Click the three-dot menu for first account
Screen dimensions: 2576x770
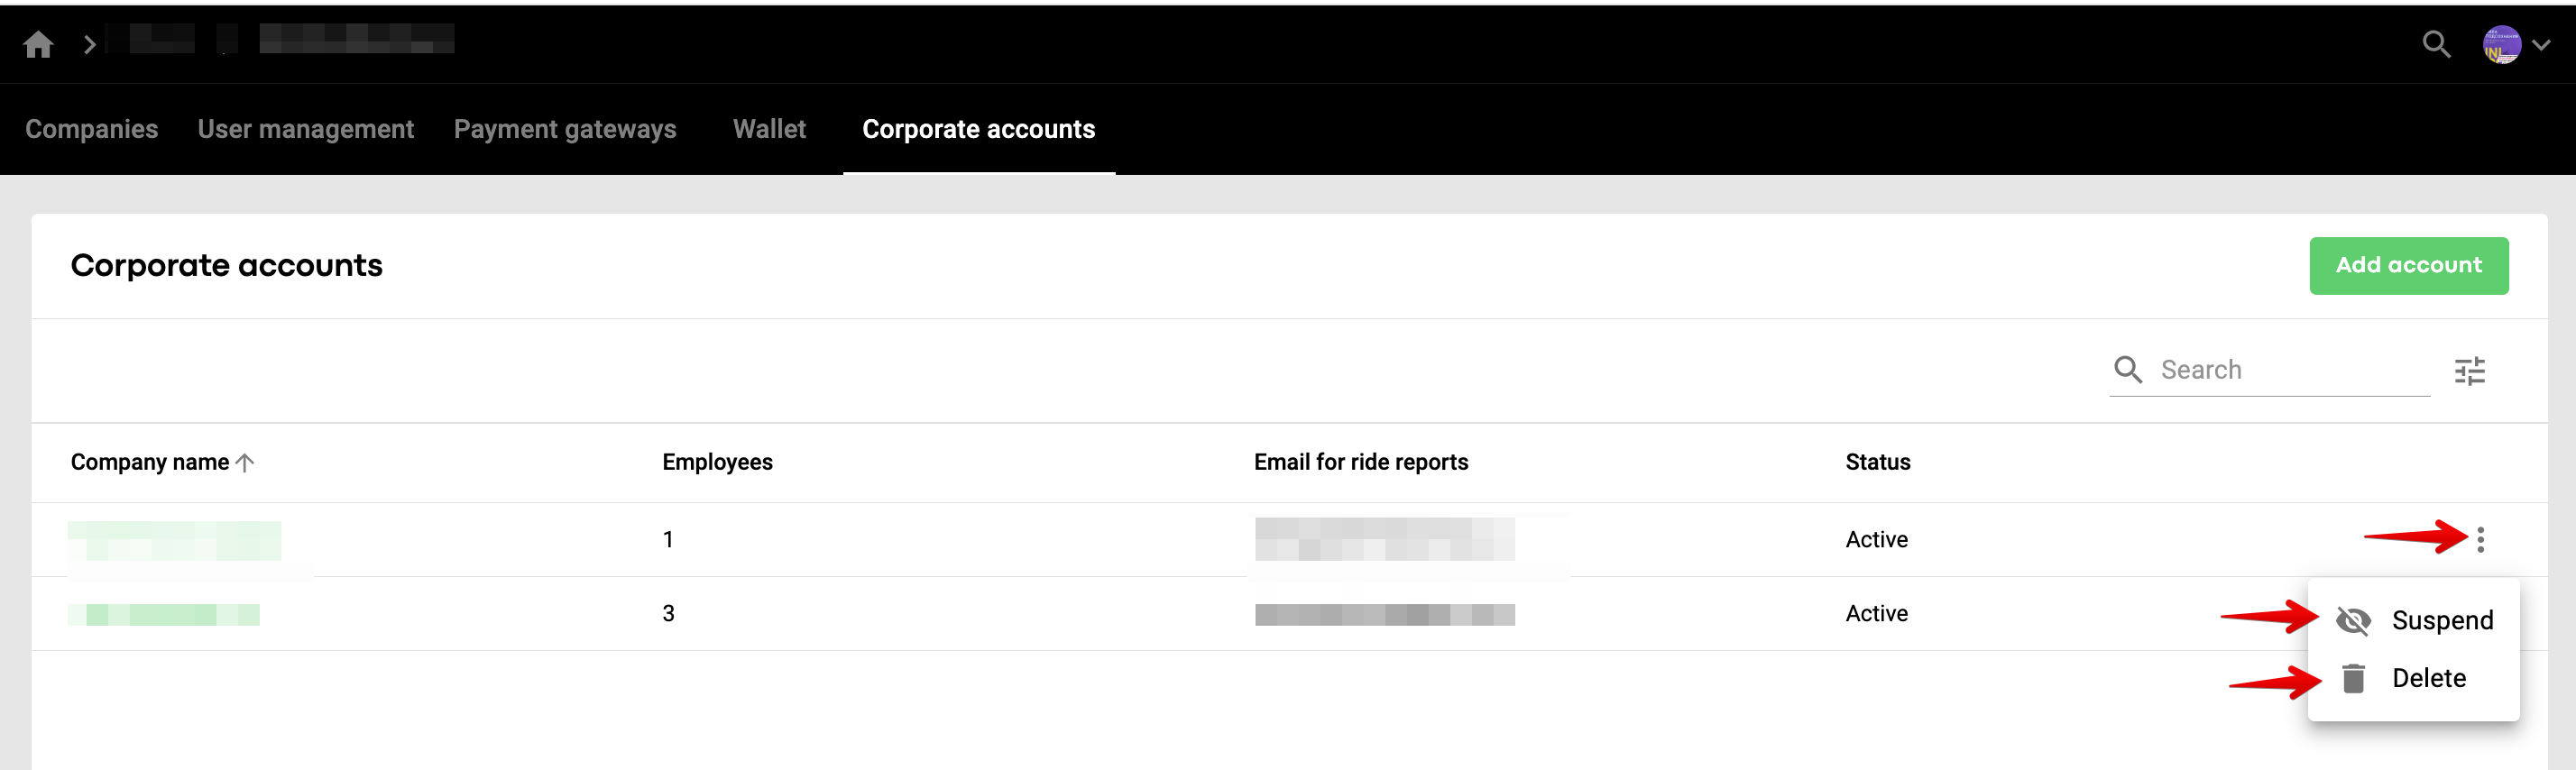(2480, 540)
